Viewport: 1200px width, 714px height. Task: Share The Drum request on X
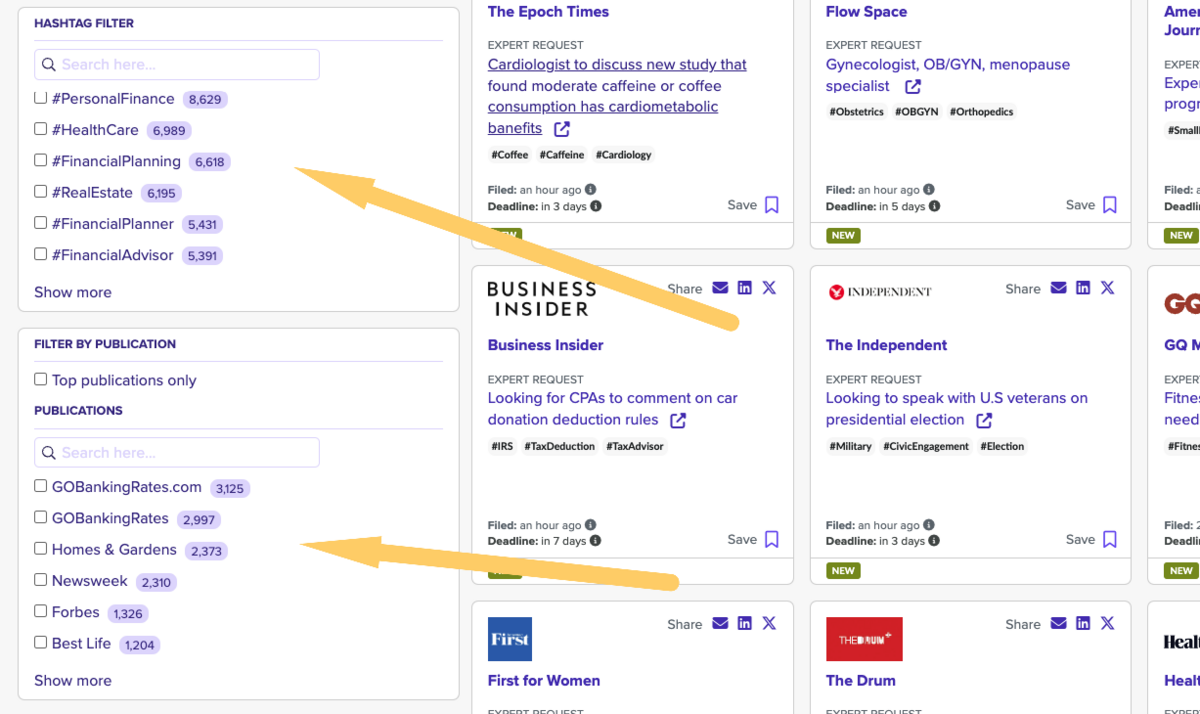(1107, 623)
